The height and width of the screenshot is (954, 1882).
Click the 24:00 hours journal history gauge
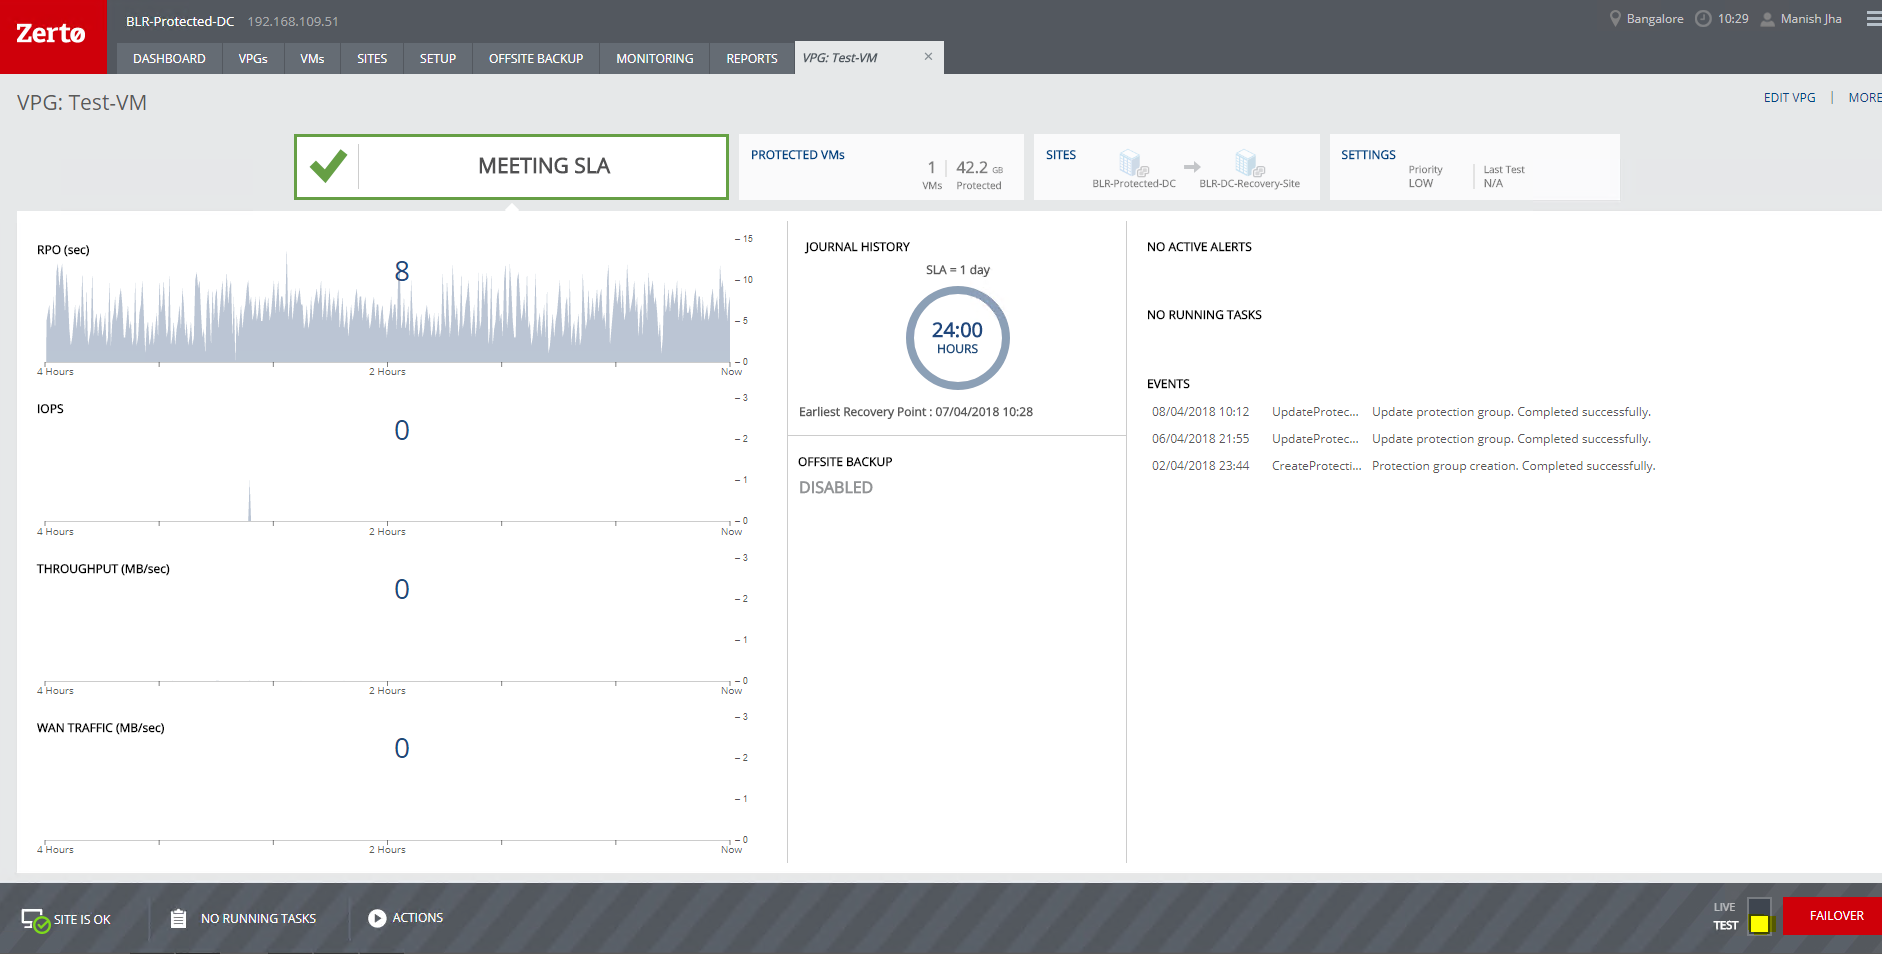tap(957, 338)
